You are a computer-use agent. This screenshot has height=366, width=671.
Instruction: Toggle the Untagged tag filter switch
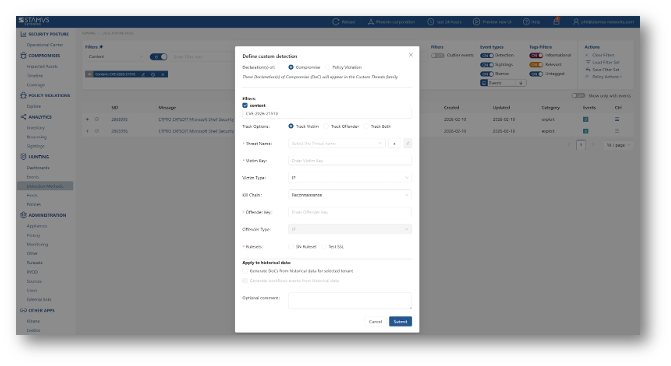tap(536, 74)
